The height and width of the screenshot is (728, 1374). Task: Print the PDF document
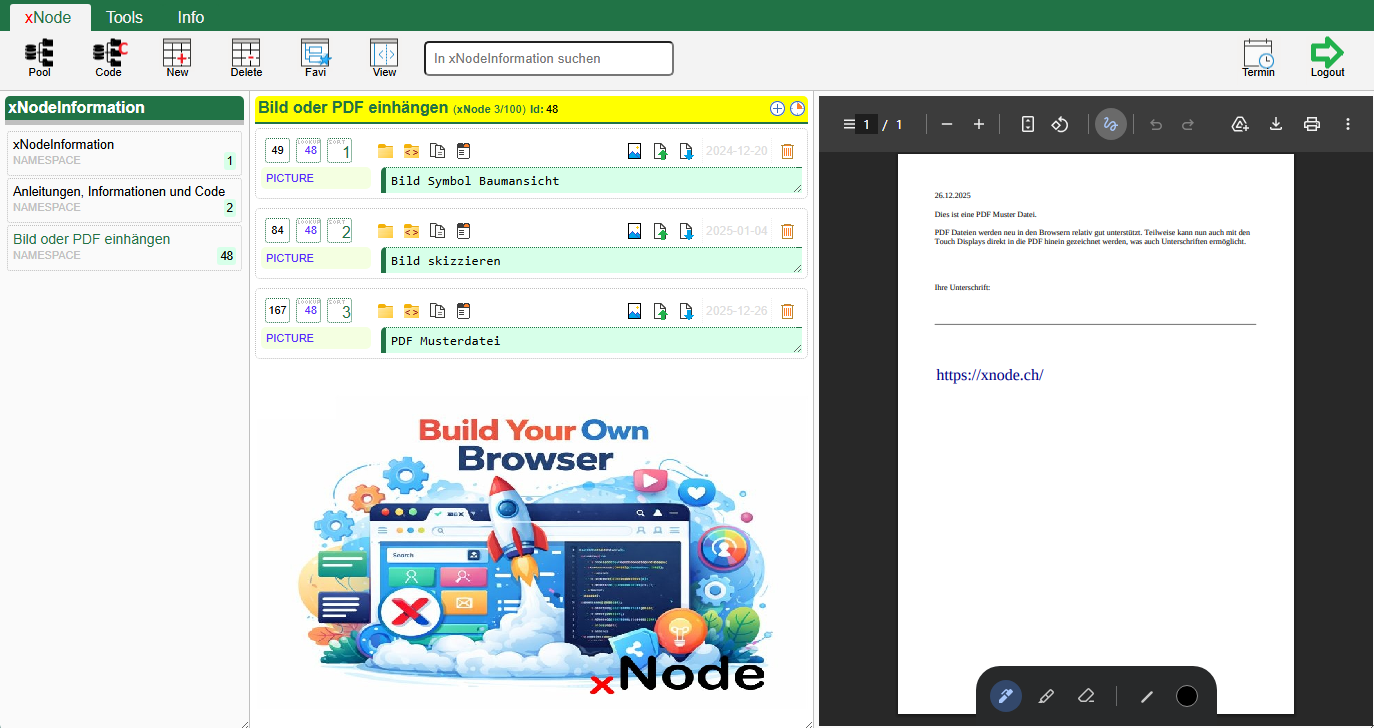(x=1312, y=124)
